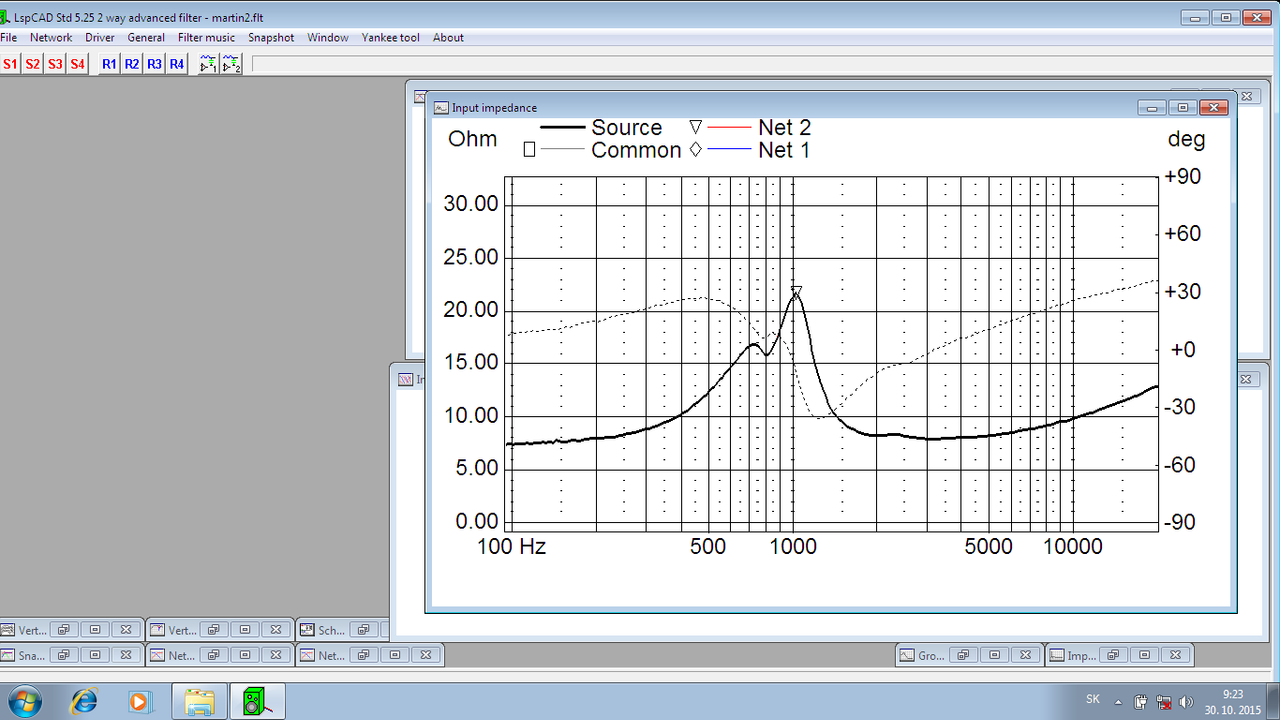Click the R1 recall toolbar button

109,64
